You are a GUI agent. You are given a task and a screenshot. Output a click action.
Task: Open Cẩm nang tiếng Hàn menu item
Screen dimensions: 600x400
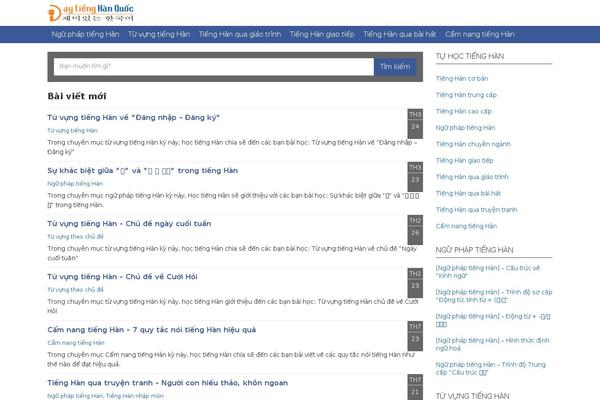point(479,34)
